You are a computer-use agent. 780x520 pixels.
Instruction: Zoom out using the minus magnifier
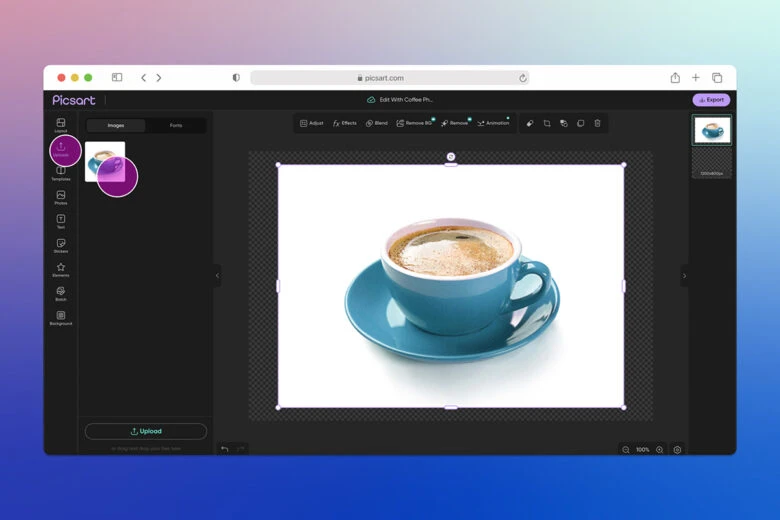626,450
